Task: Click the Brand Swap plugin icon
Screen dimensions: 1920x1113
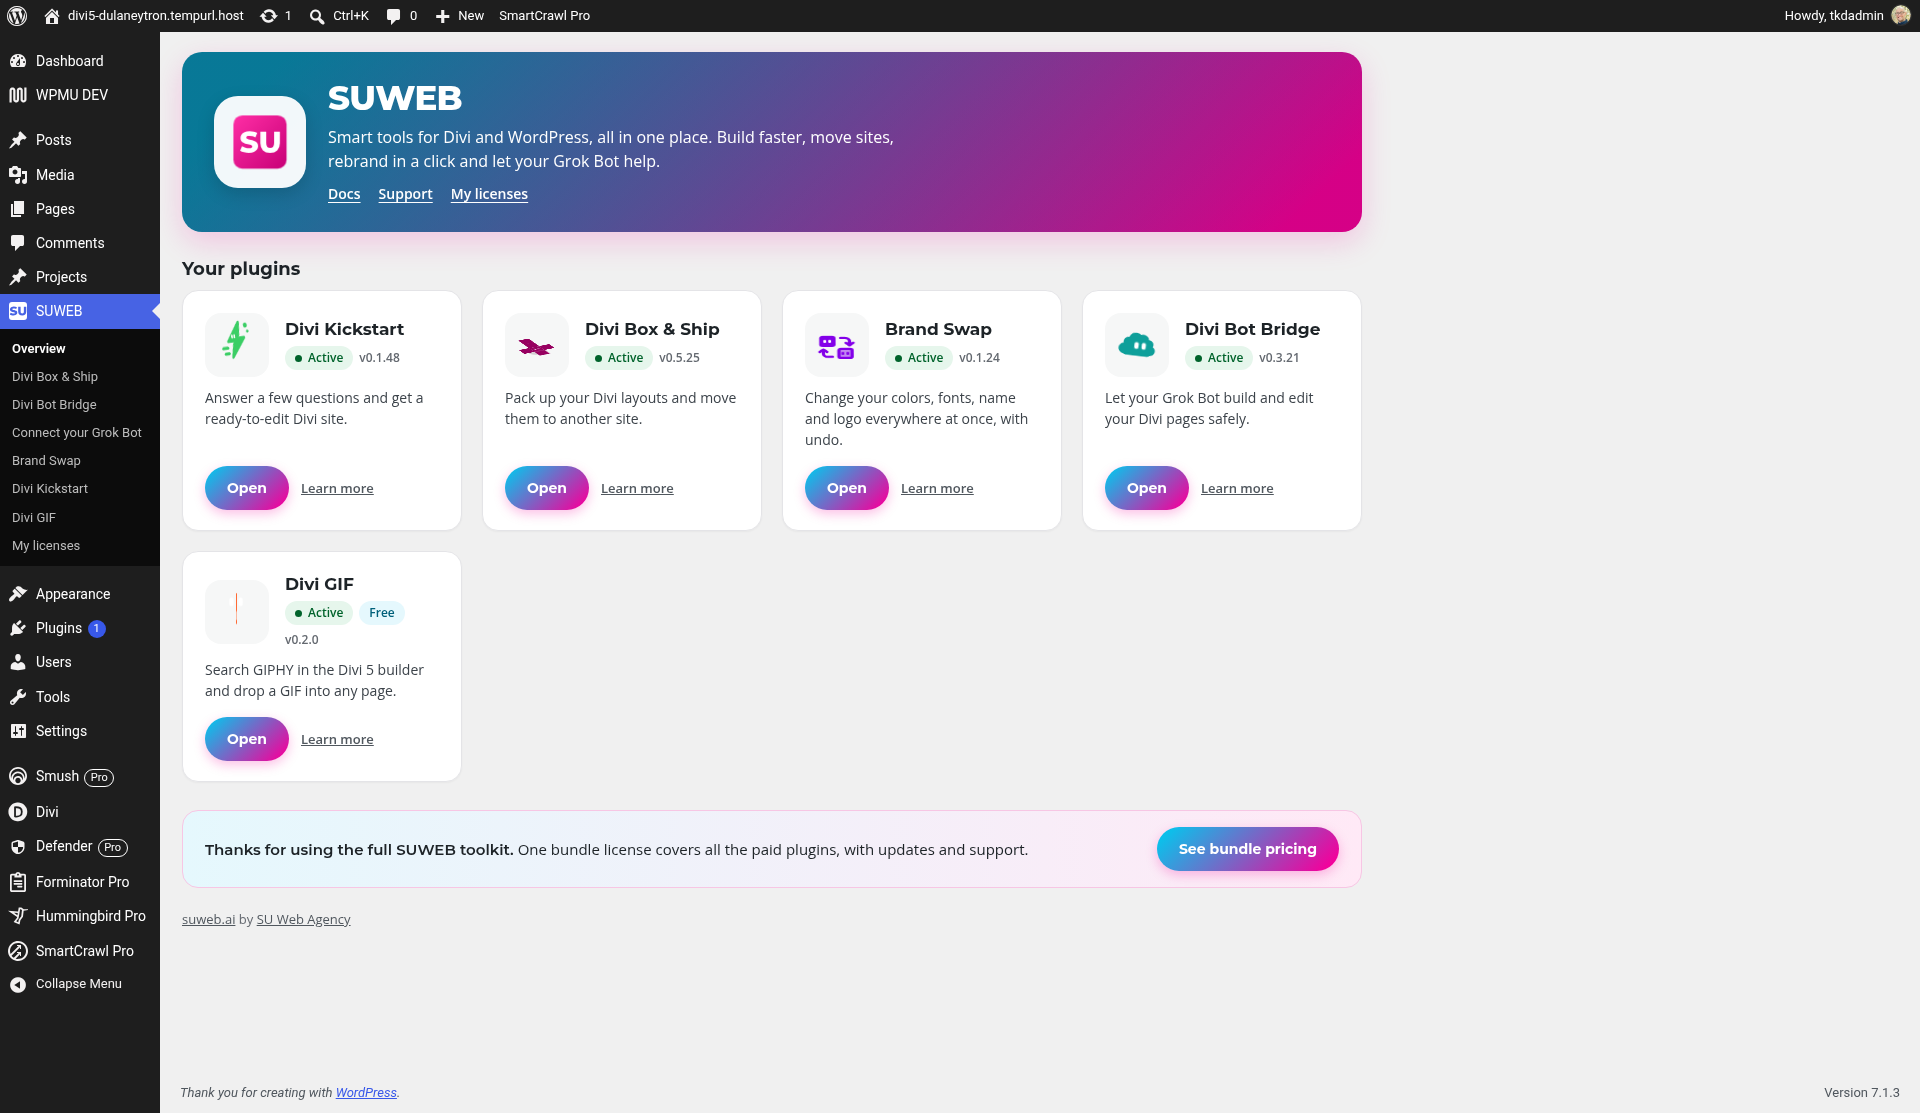Action: pyautogui.click(x=837, y=345)
